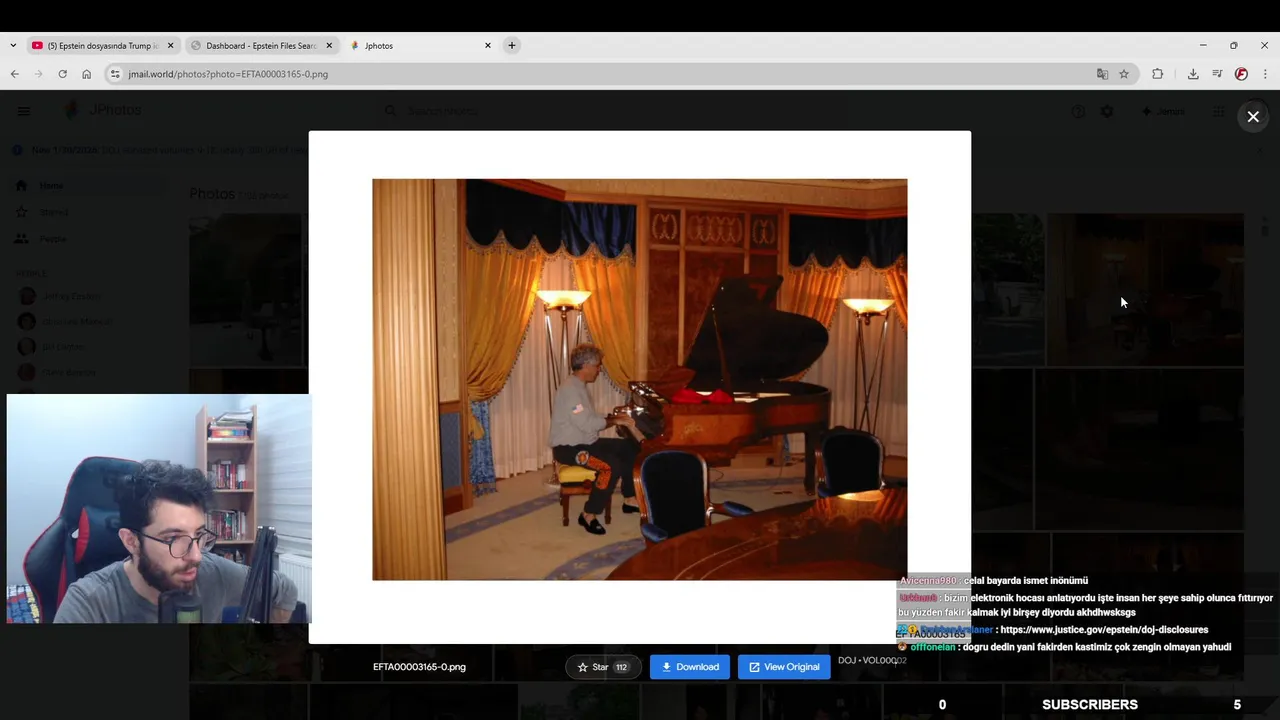Restore down the browser window

click(x=1234, y=45)
